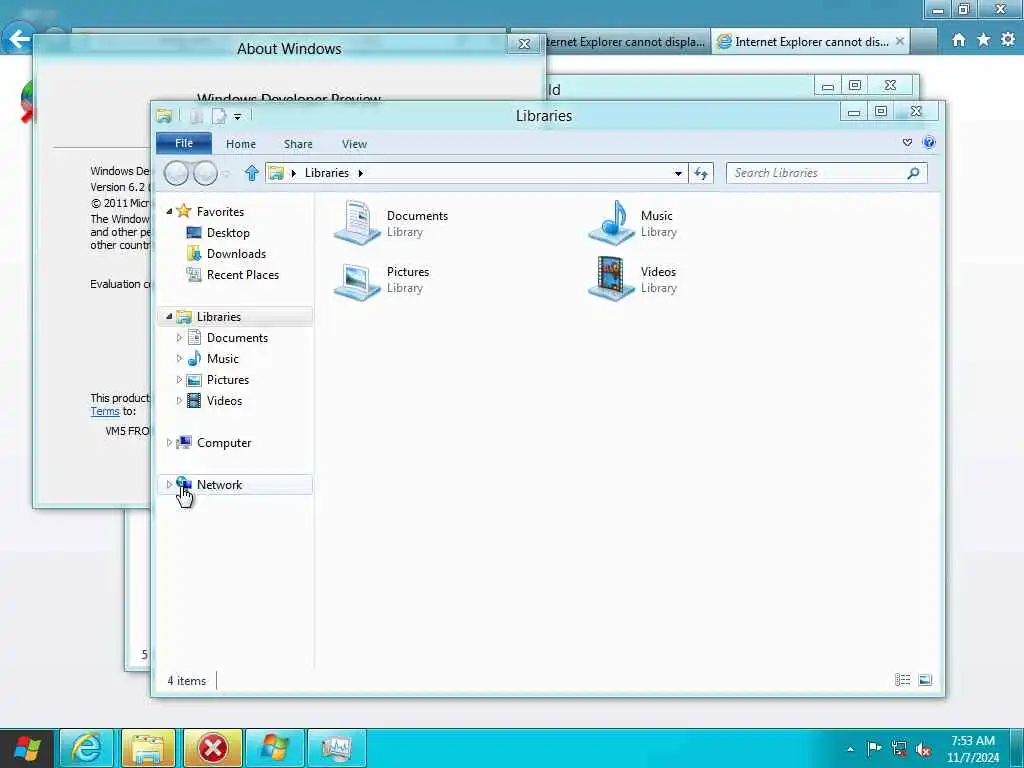
Task: Switch to details view icon in status bar
Action: [903, 680]
